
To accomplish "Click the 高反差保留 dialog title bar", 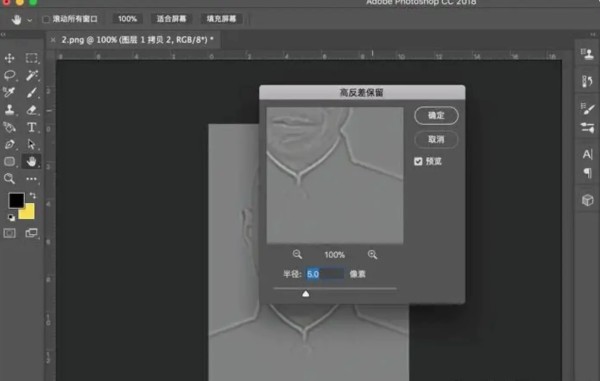I will click(362, 93).
